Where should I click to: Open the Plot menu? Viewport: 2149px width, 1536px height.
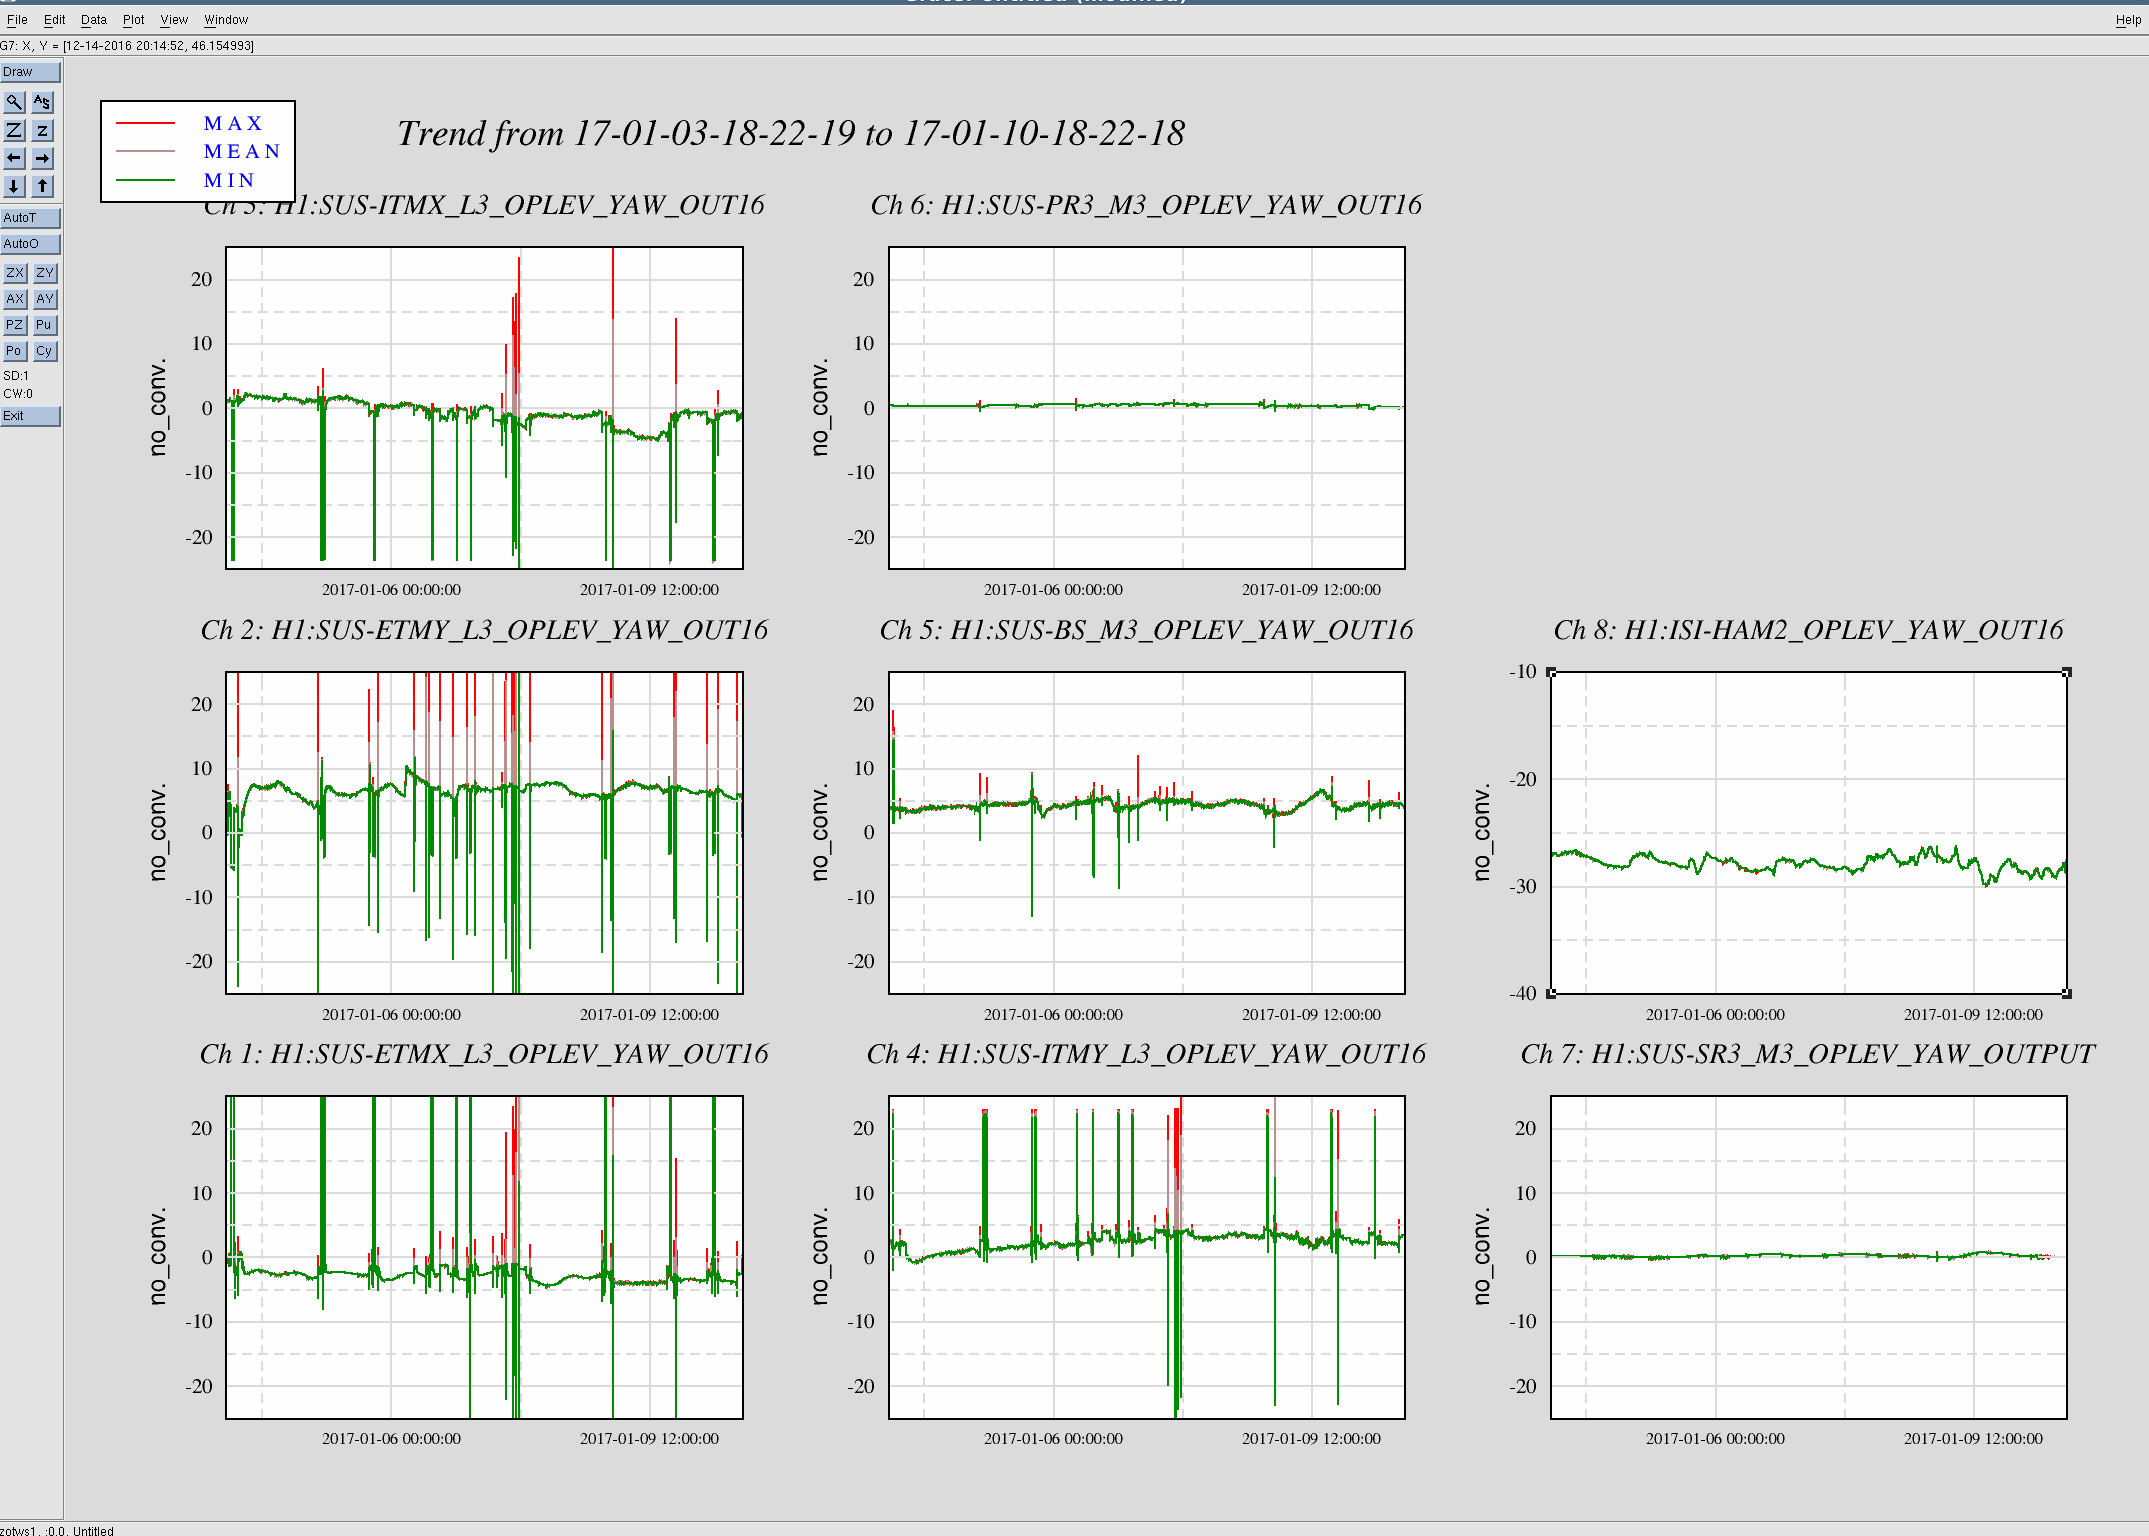(x=133, y=20)
